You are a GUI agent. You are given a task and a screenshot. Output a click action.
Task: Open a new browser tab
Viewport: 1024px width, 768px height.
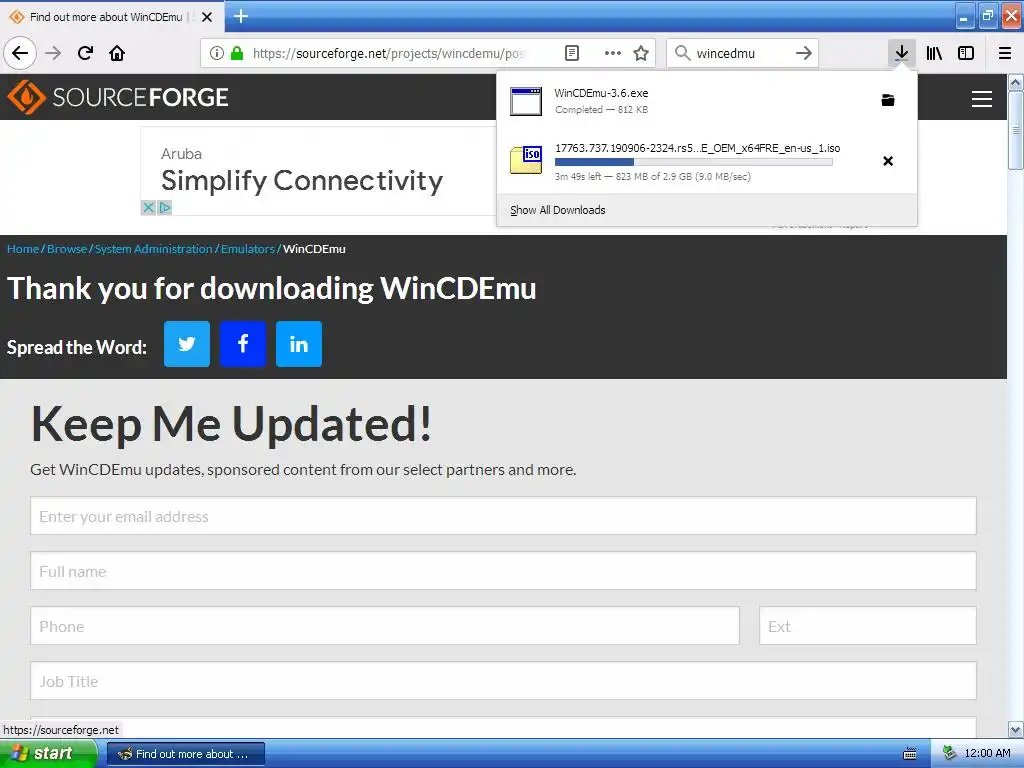pyautogui.click(x=241, y=16)
